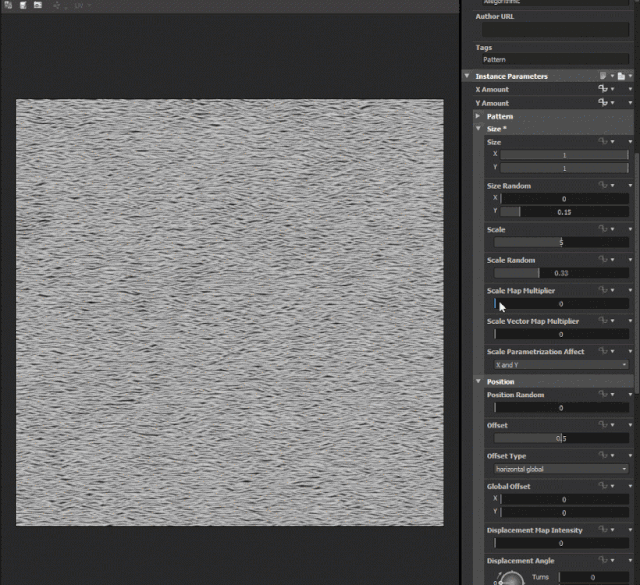The width and height of the screenshot is (640, 585).
Task: Click the Size Random X slider
Action: coord(564,199)
